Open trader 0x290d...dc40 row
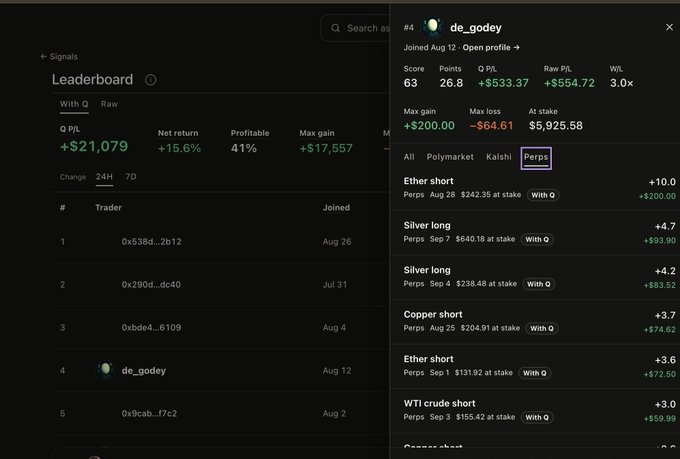The image size is (680, 459). click(220, 285)
